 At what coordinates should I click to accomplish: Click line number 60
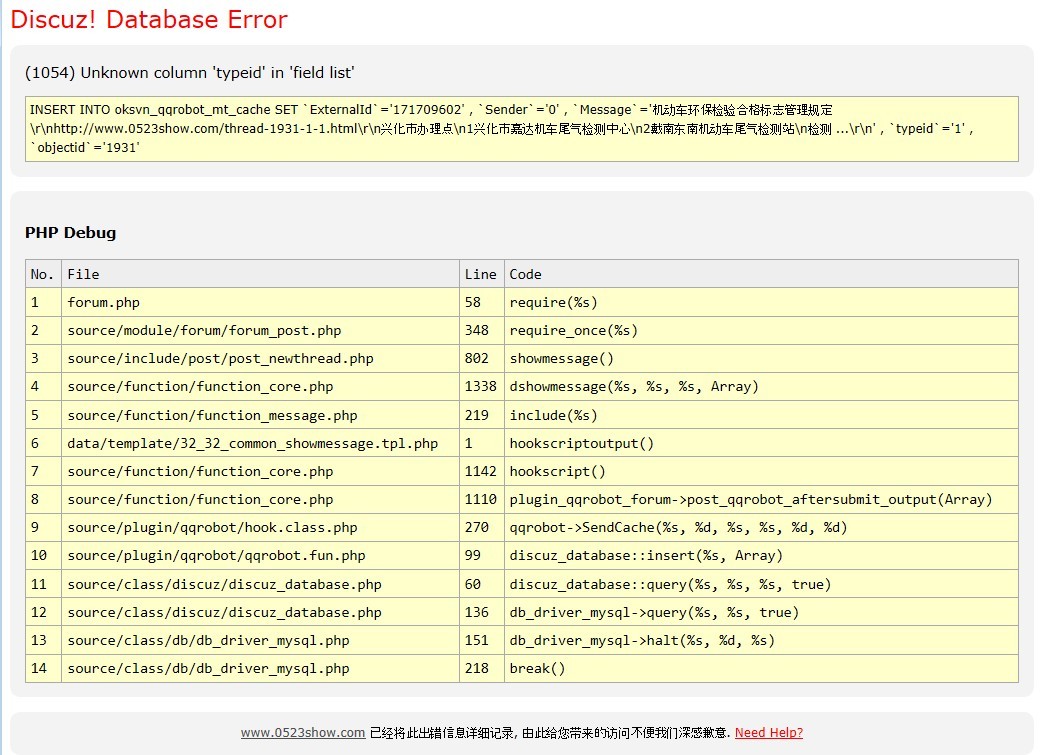pos(482,584)
